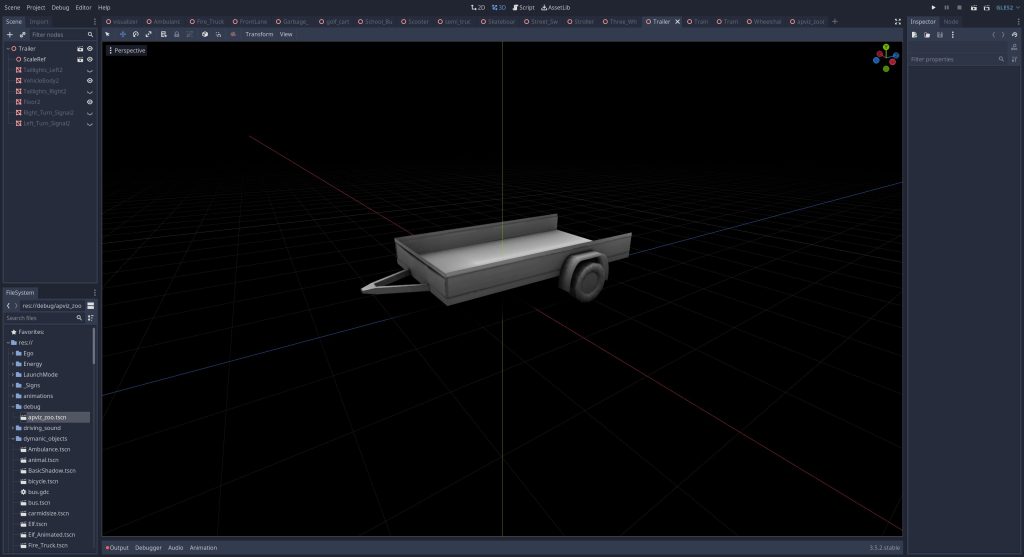Click the Select mode arrow tool
Screen dimensions: 1024x557
coord(108,34)
